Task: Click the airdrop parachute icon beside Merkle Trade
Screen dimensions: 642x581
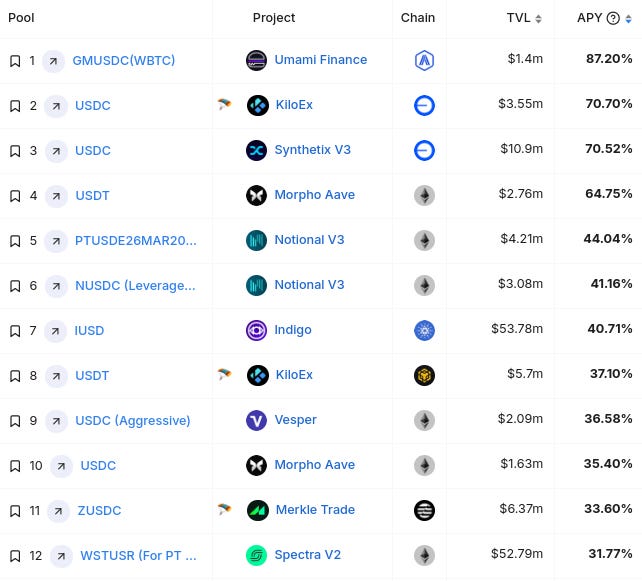Action: (x=224, y=509)
